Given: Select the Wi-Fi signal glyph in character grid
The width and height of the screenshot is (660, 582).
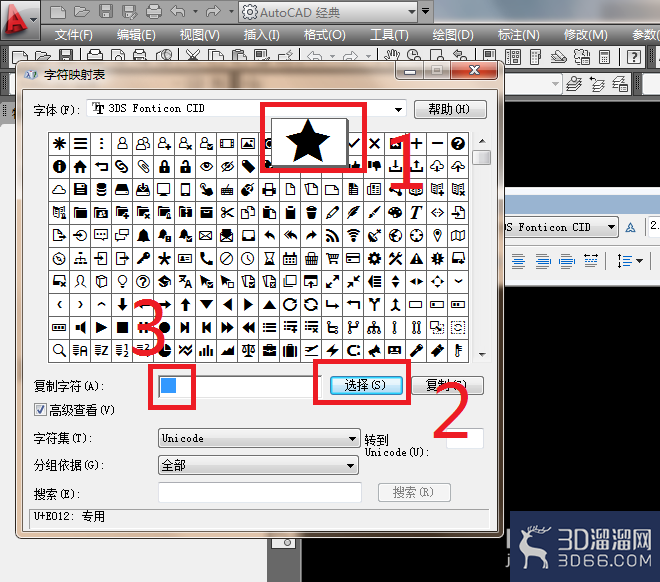Looking at the screenshot, I should coord(353,236).
